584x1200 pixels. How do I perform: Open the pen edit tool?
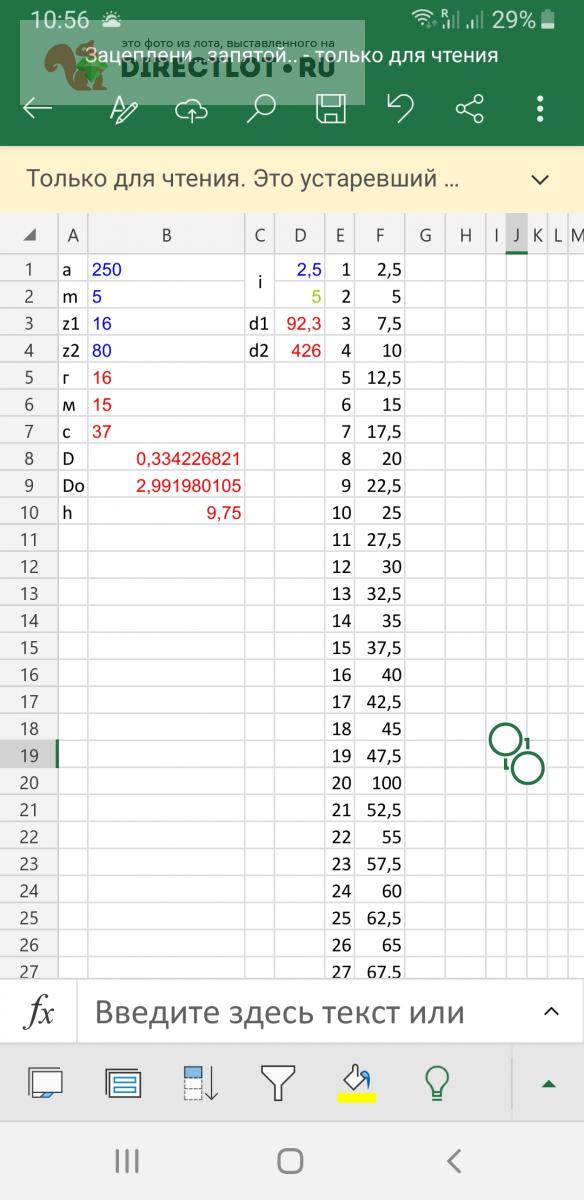[x=123, y=109]
